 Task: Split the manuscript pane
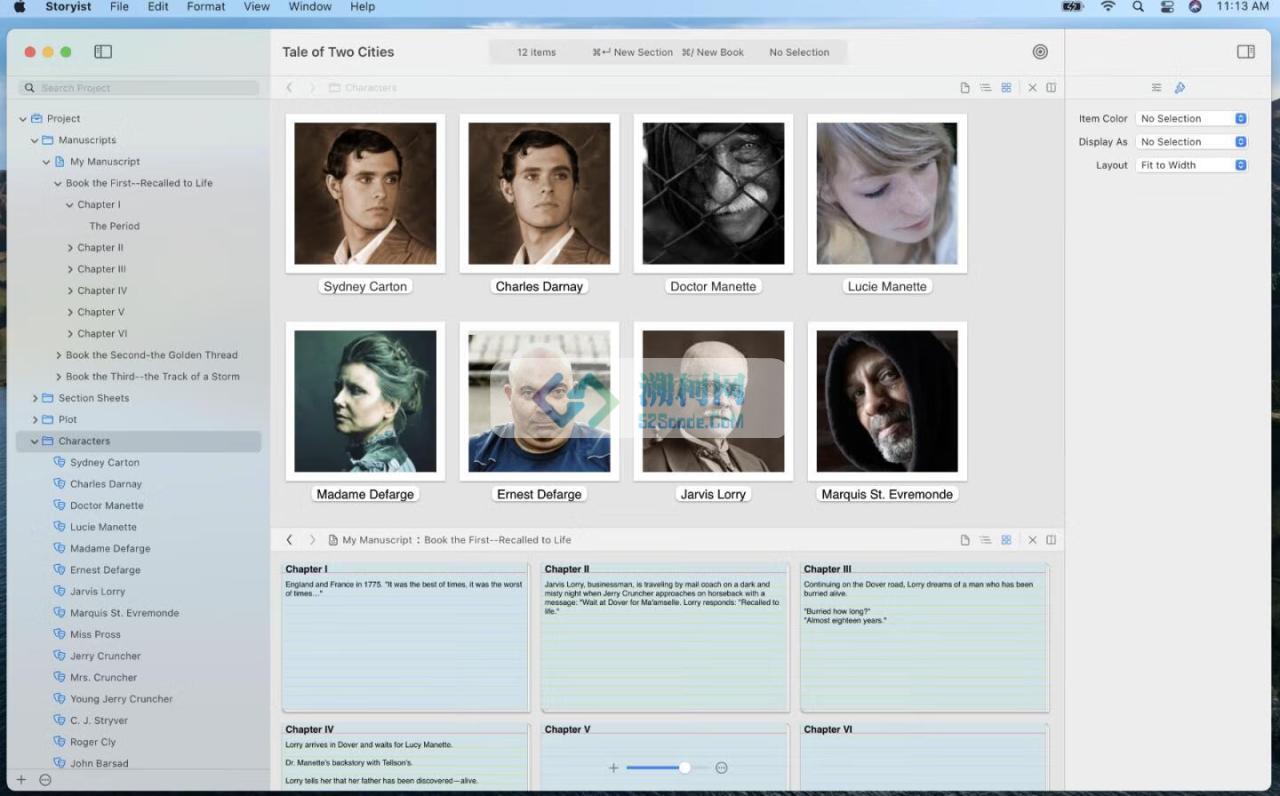[1051, 540]
